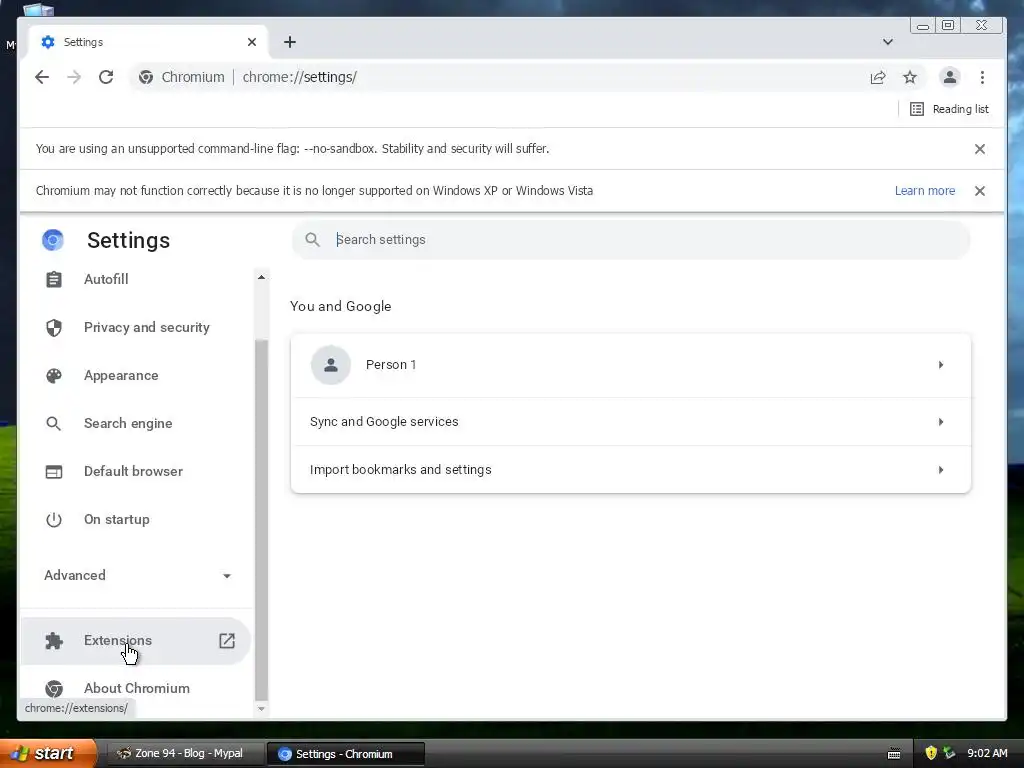The image size is (1024, 768).
Task: Click the sidebar scrollbar thumb
Action: coord(261,520)
